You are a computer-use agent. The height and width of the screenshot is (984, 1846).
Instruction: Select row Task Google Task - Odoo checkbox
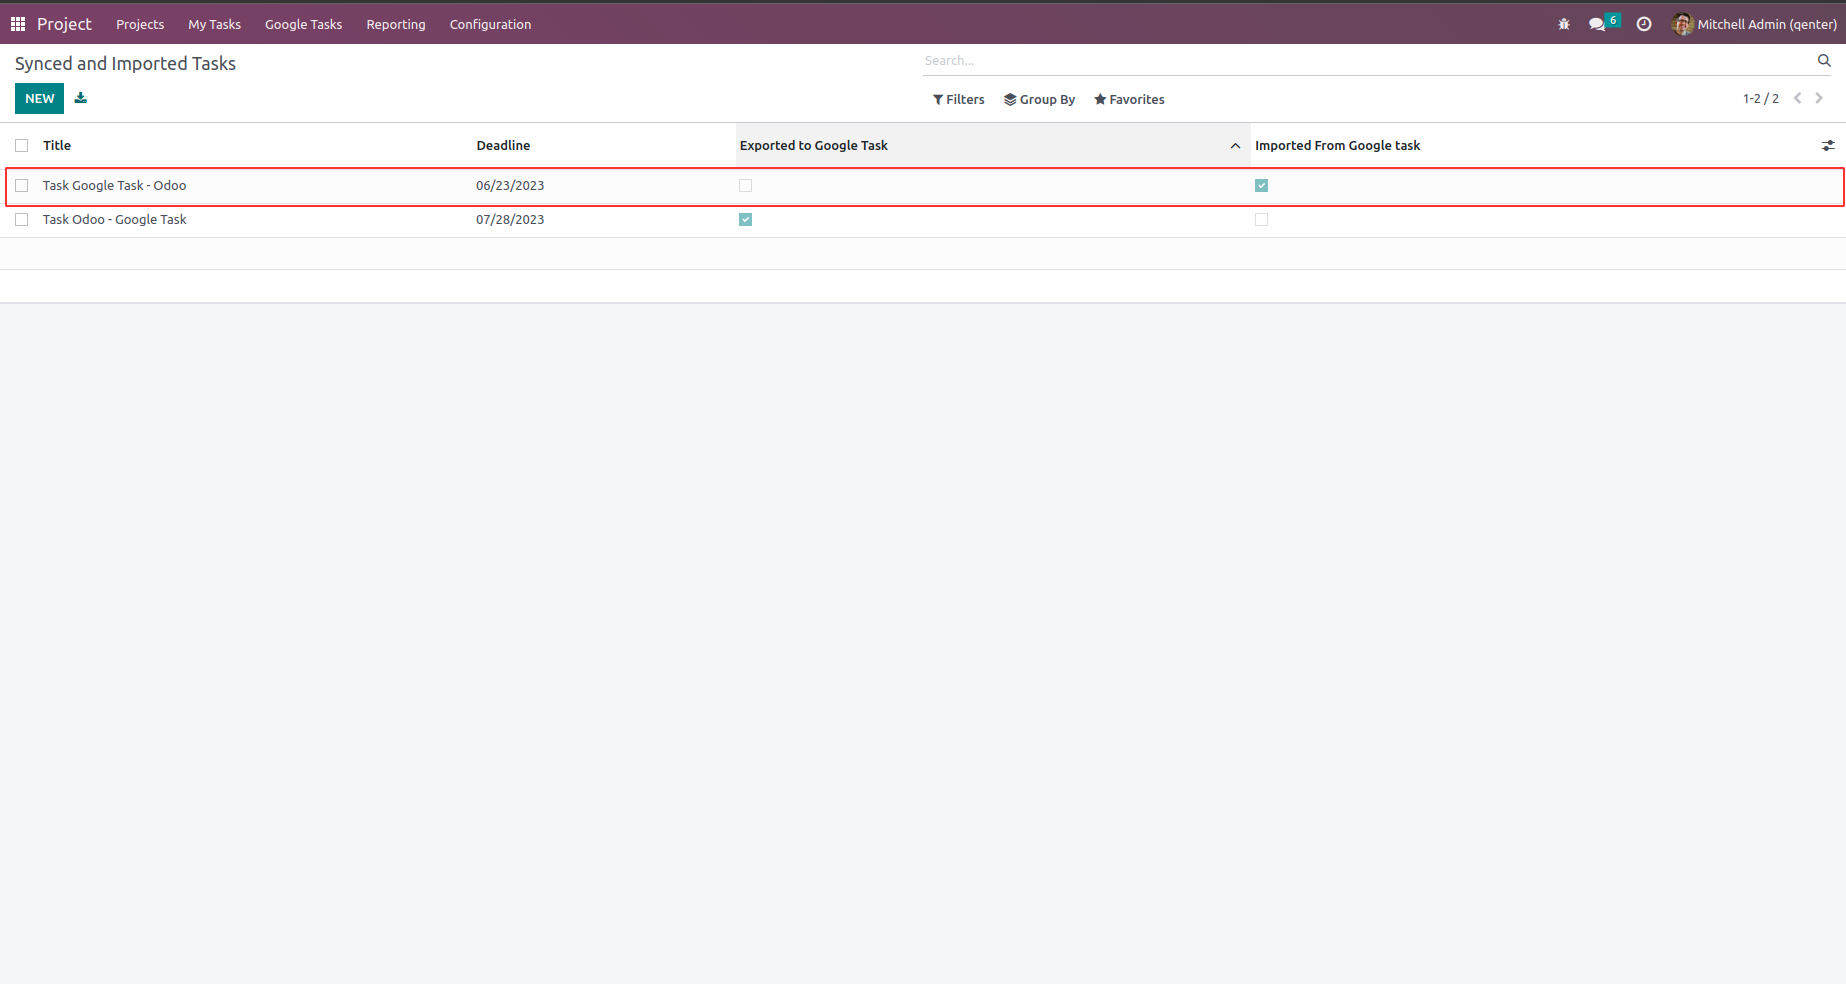pyautogui.click(x=22, y=186)
